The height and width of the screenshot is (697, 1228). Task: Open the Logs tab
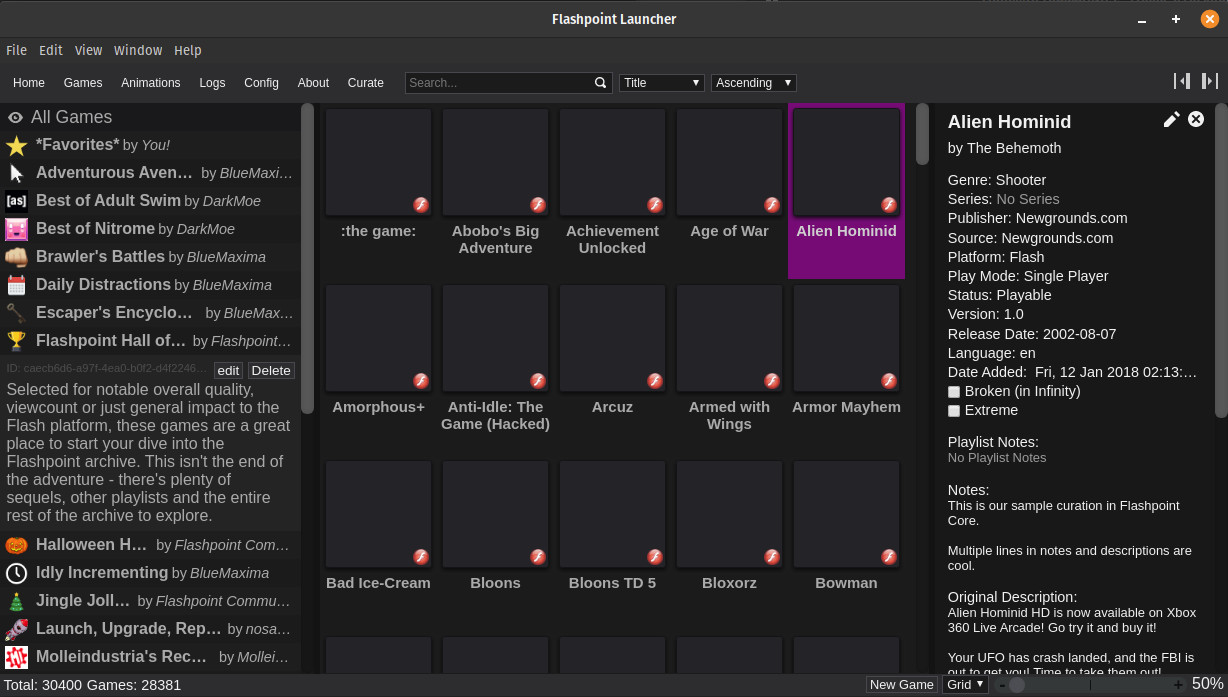click(x=212, y=83)
